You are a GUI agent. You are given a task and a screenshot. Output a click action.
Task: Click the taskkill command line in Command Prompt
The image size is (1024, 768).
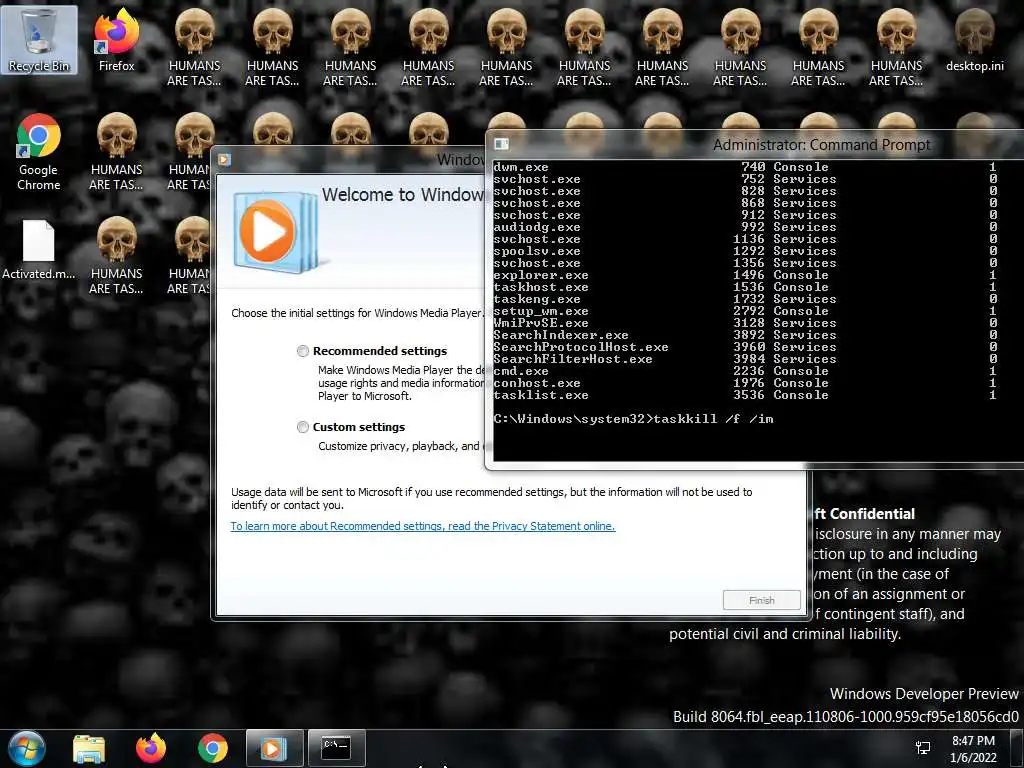(633, 419)
